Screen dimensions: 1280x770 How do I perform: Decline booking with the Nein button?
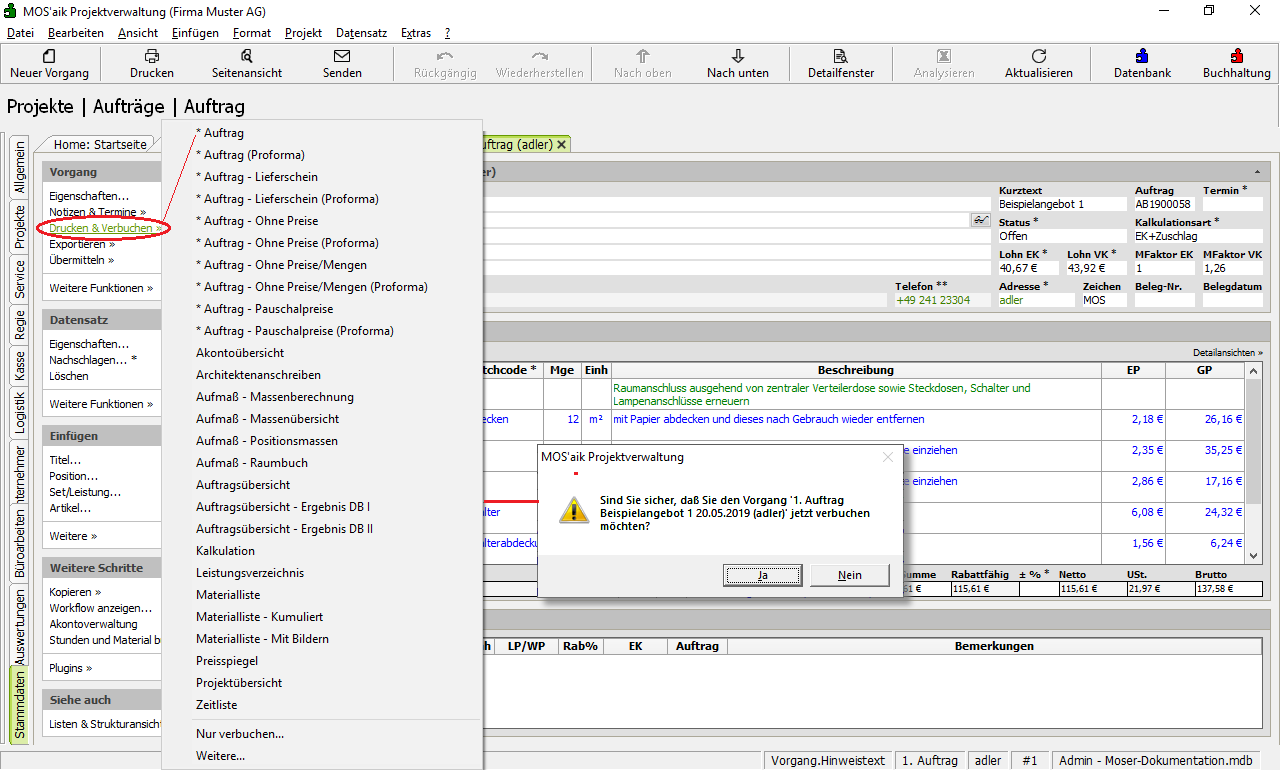click(849, 575)
